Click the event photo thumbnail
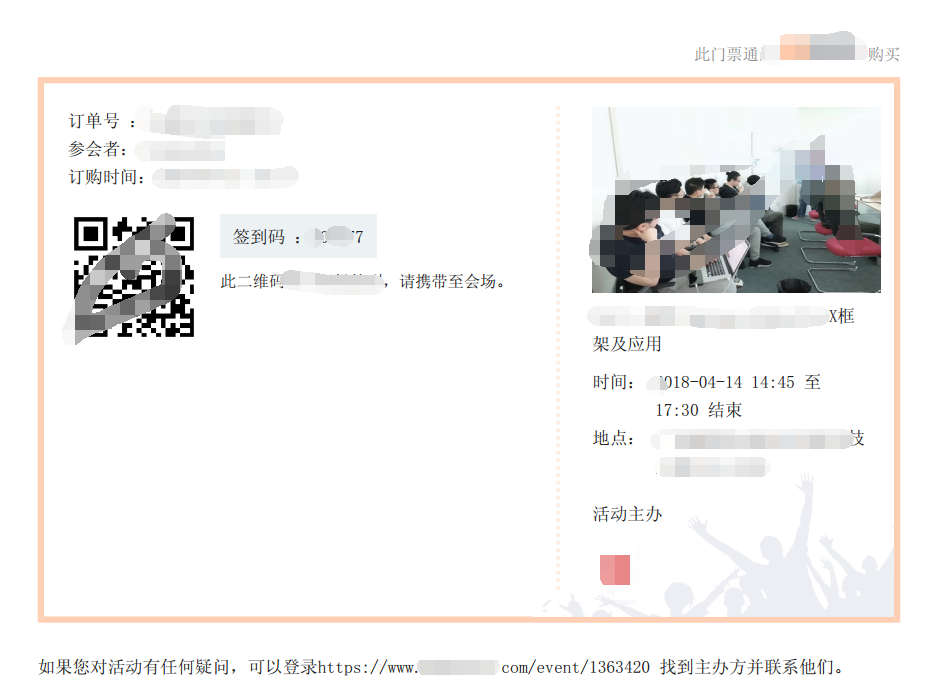 [736, 200]
